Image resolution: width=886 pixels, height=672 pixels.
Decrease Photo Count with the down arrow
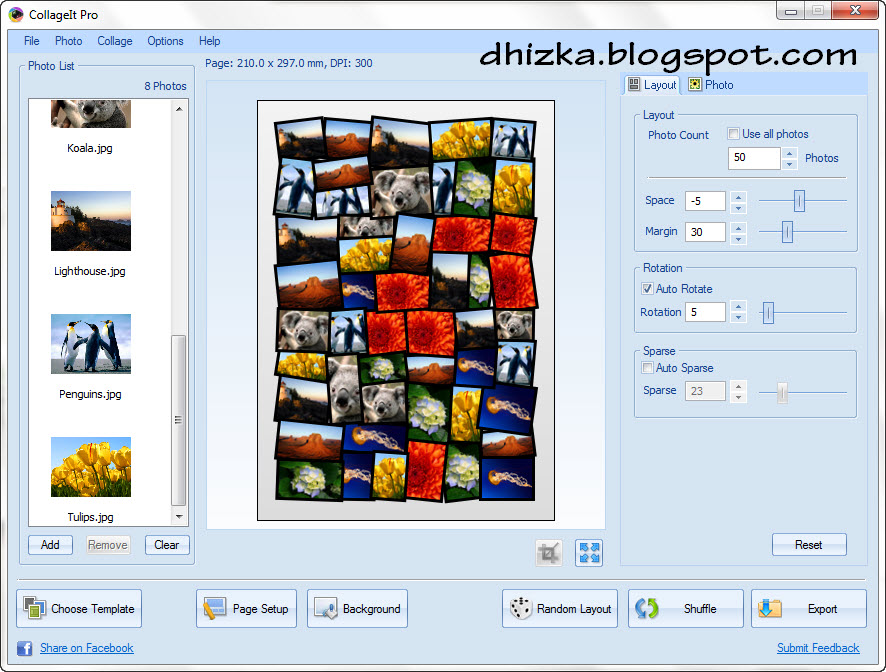pos(789,164)
